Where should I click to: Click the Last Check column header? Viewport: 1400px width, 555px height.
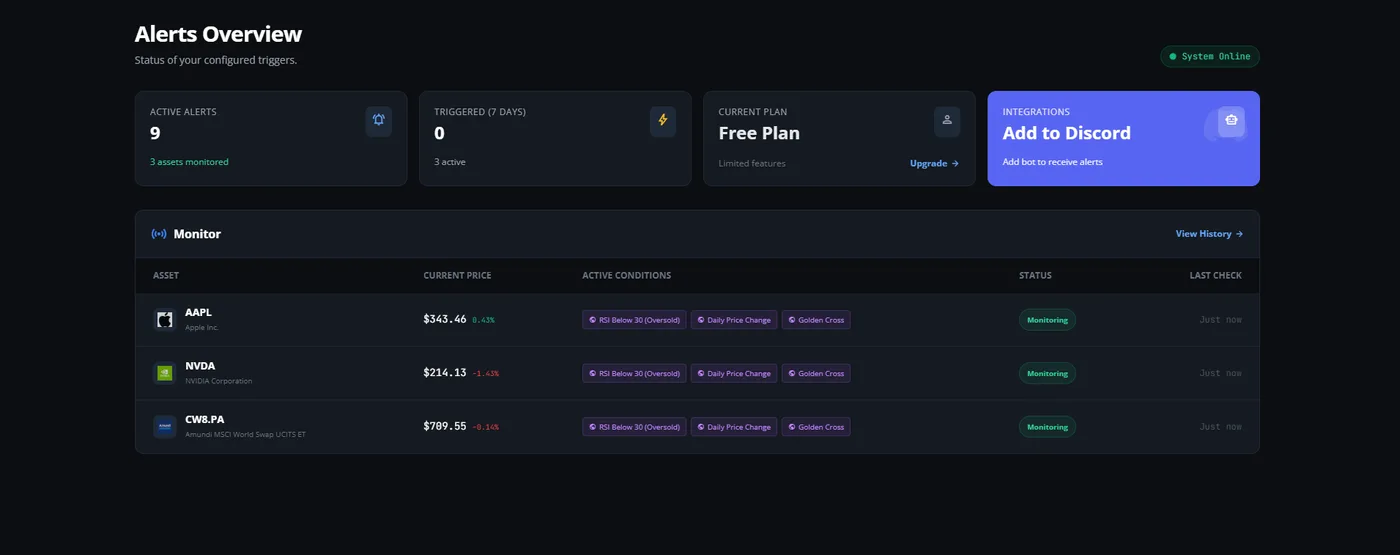click(1216, 276)
